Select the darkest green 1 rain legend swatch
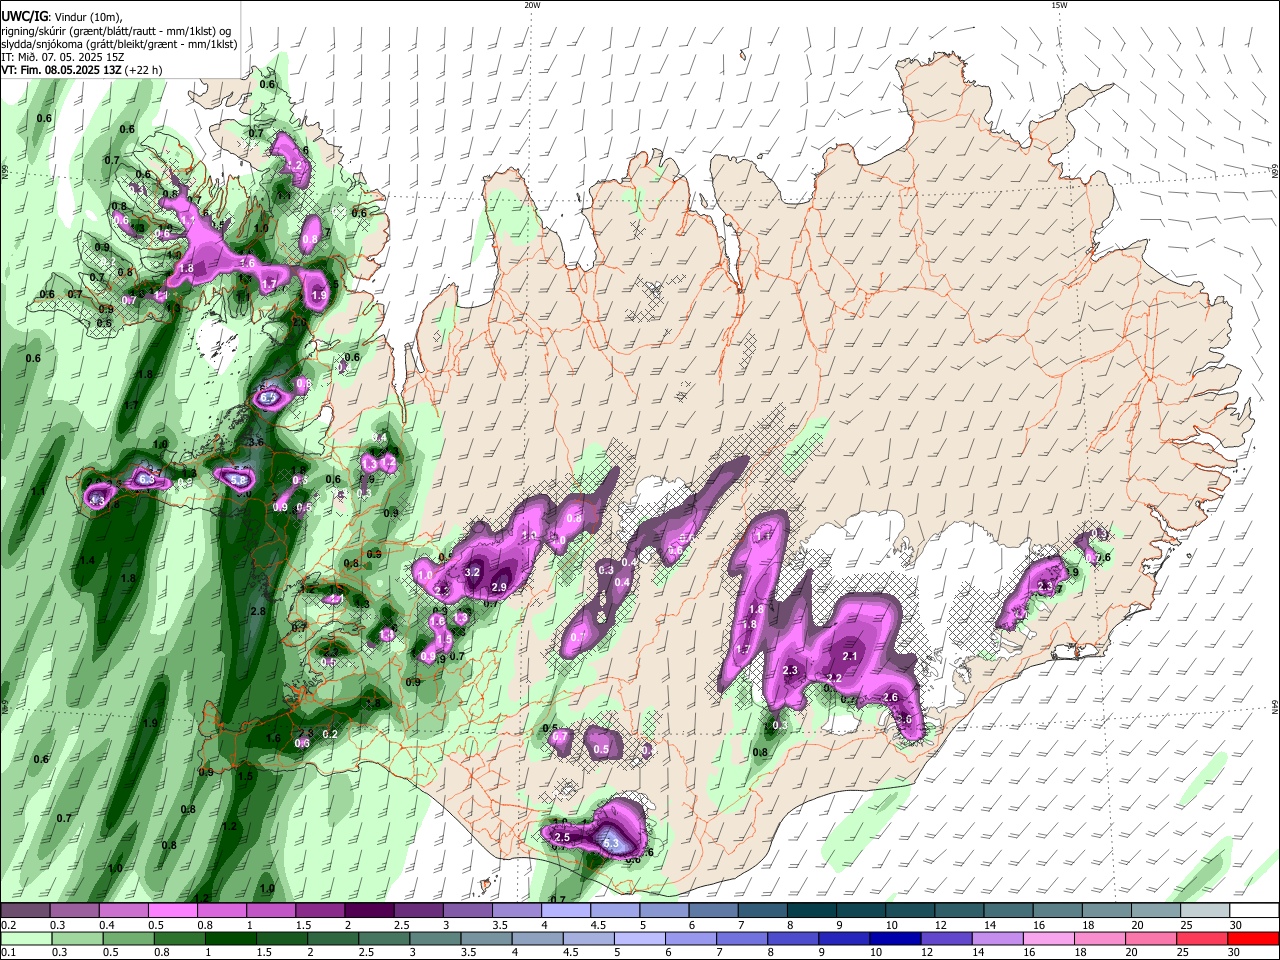This screenshot has width=1280, height=960. pos(229,939)
